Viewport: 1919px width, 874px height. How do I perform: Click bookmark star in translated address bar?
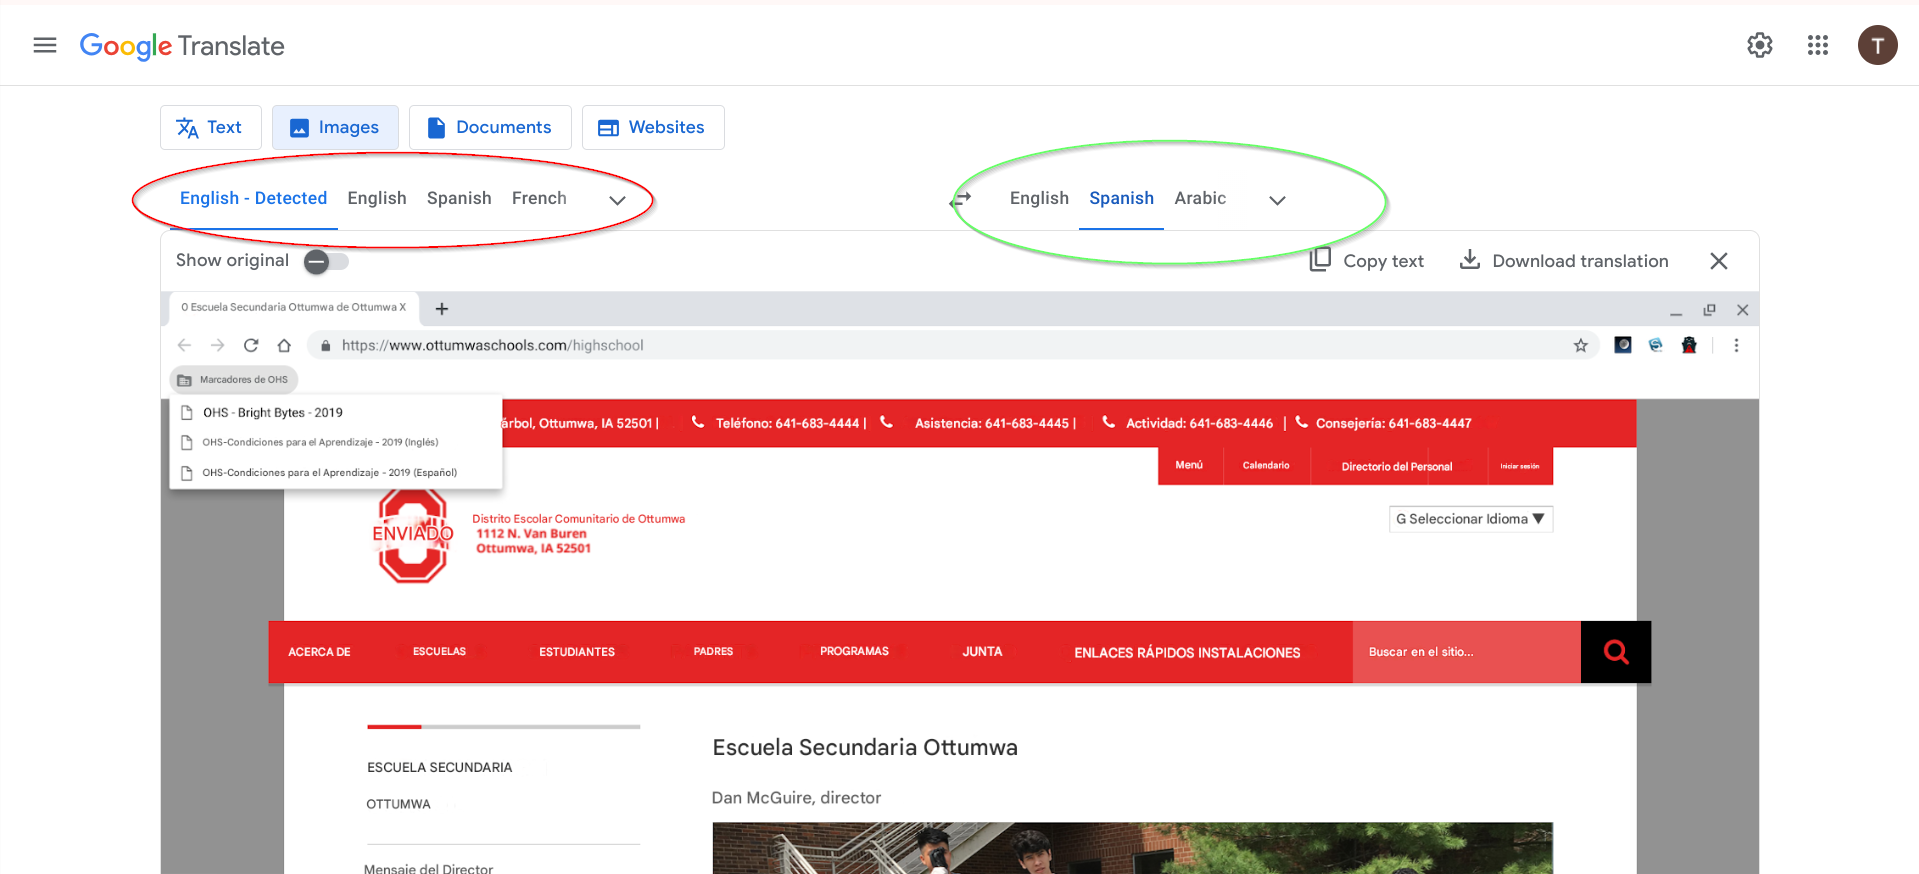pyautogui.click(x=1581, y=345)
